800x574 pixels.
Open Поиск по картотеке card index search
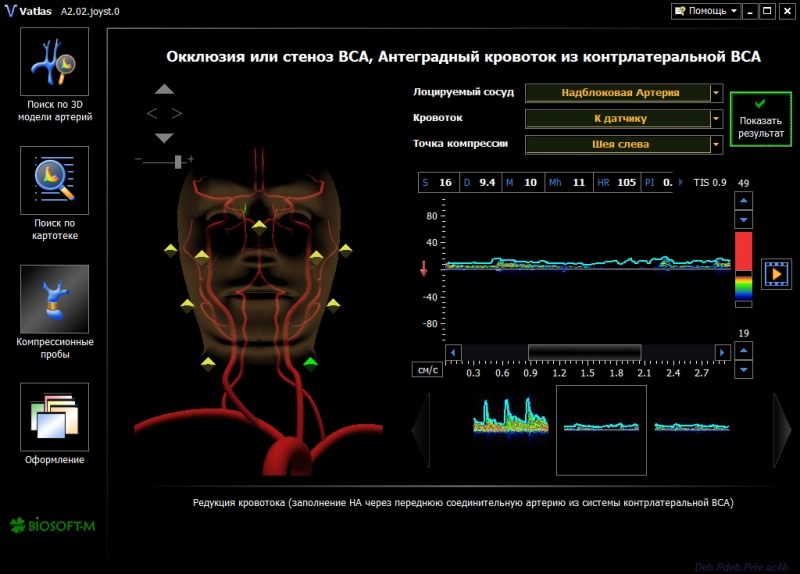coord(54,180)
